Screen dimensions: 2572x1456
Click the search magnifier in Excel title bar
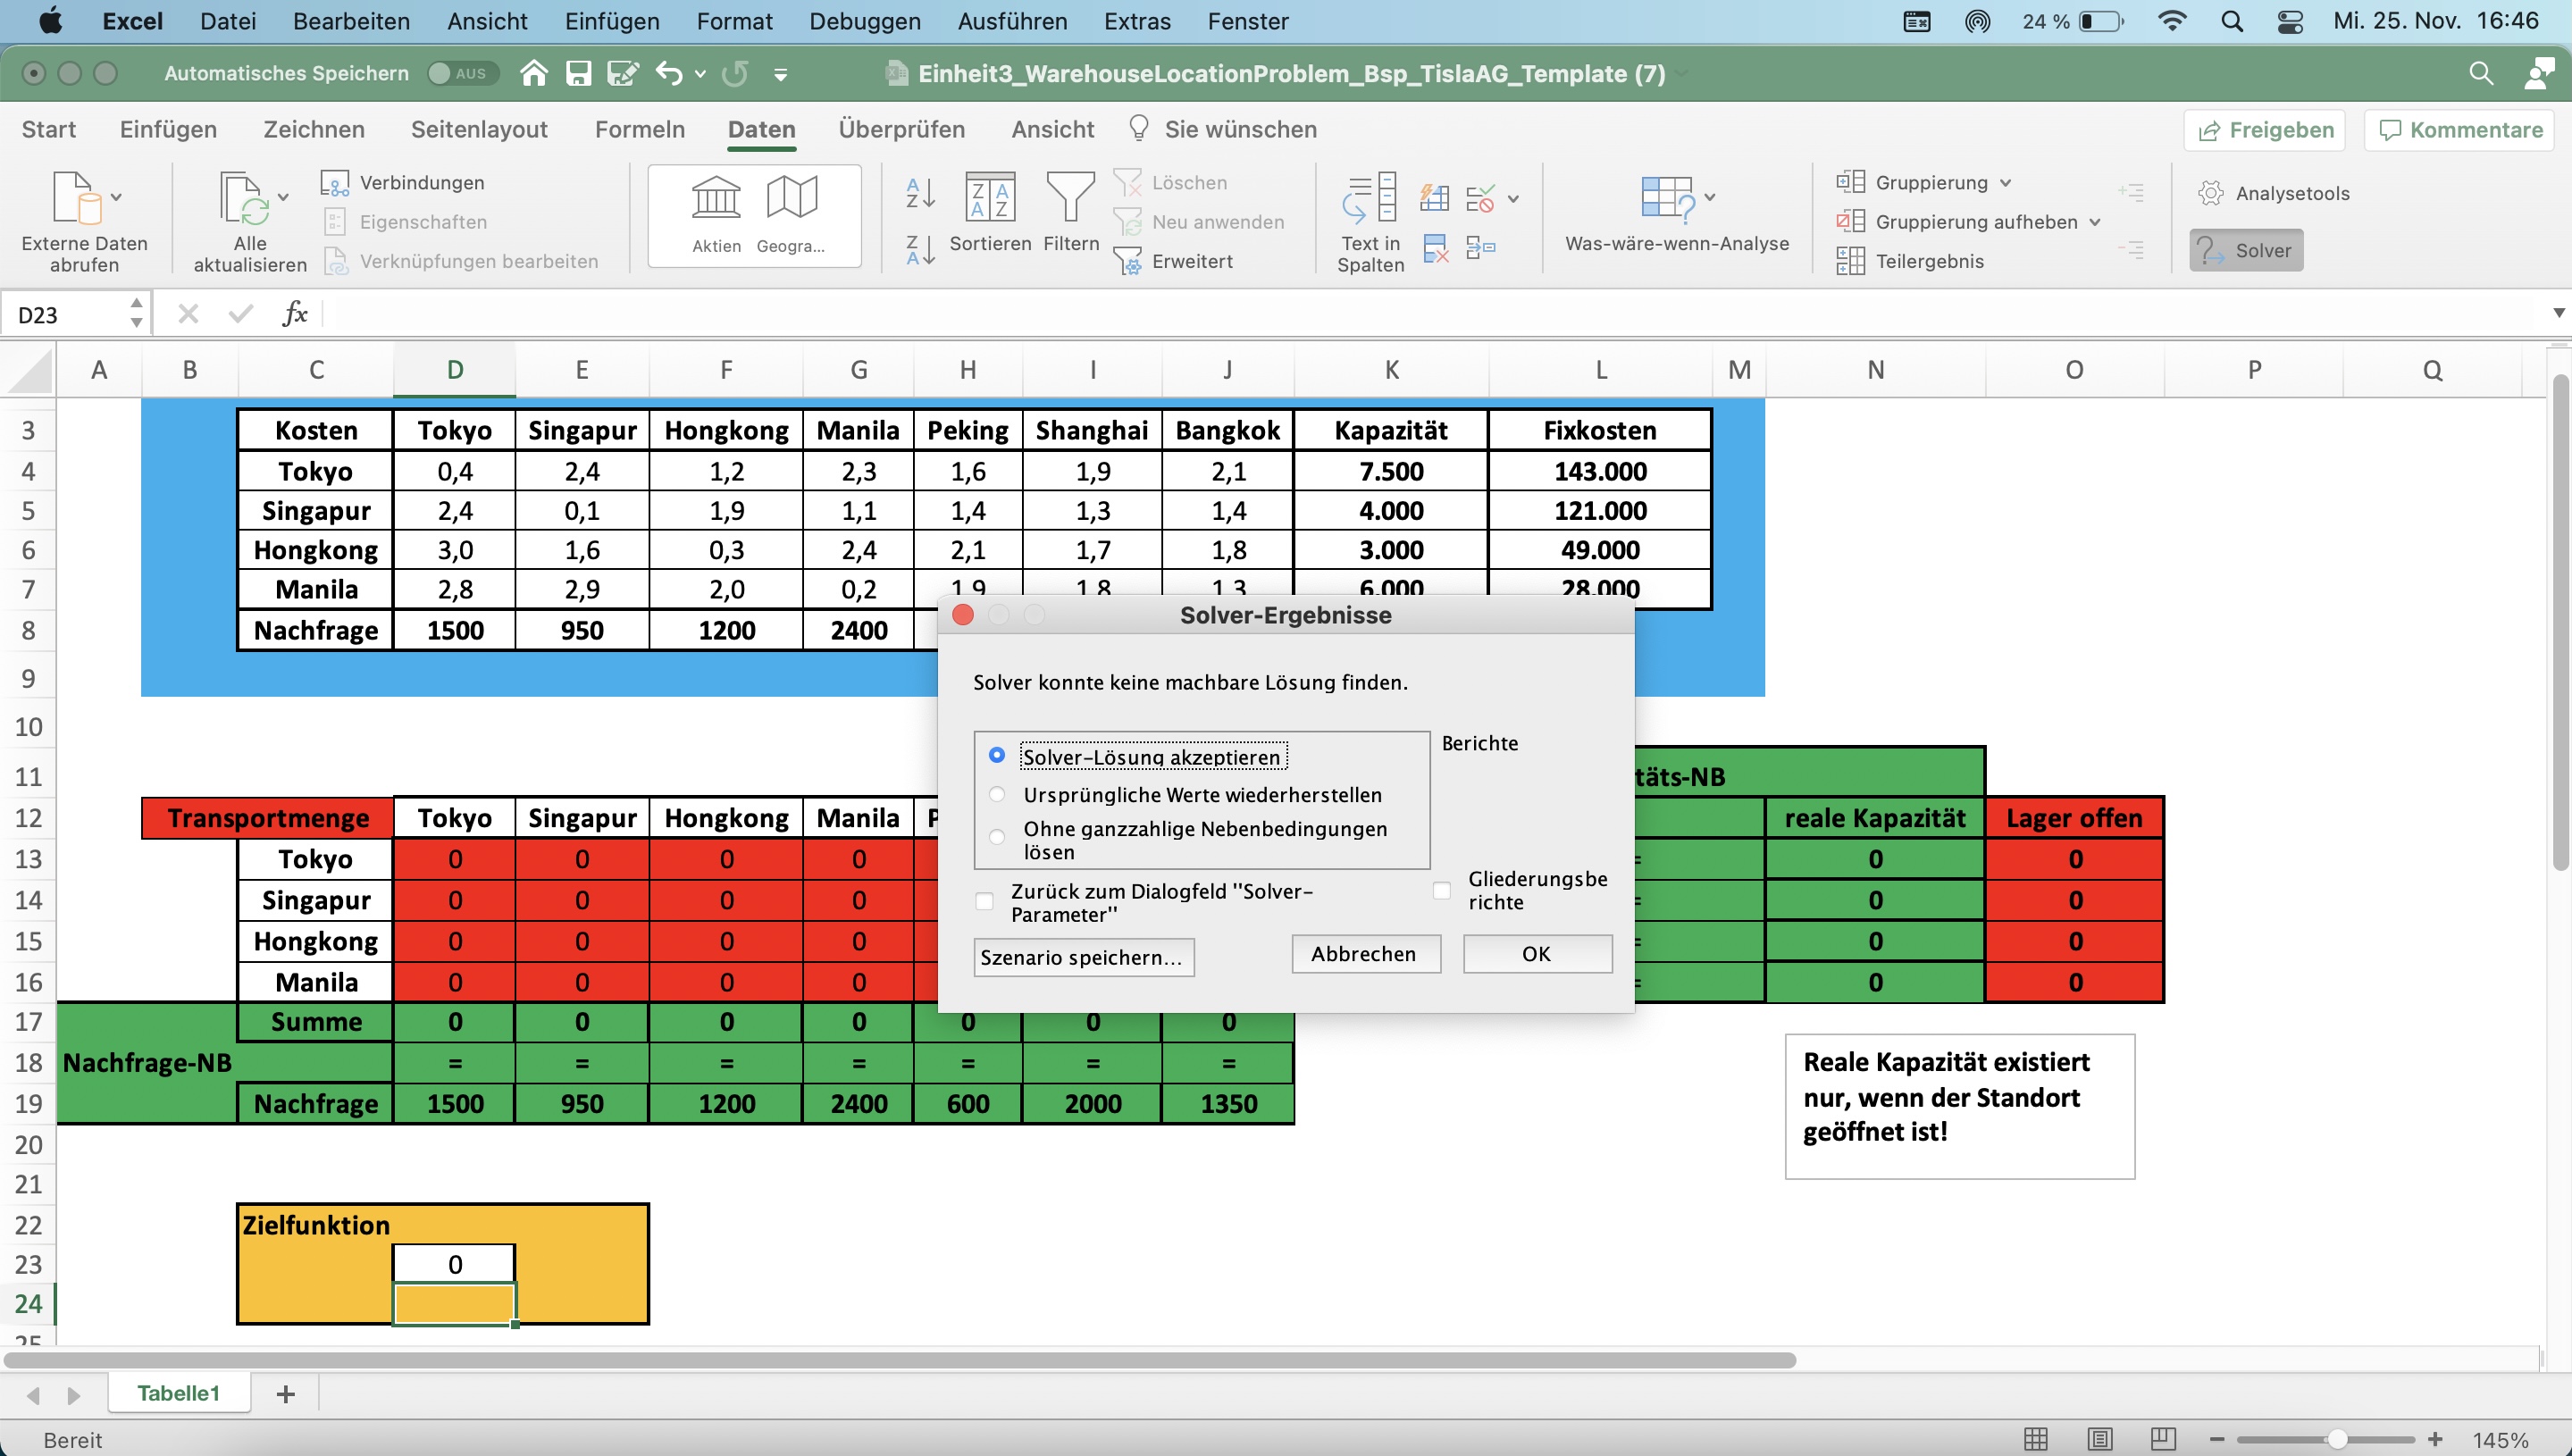(2480, 73)
